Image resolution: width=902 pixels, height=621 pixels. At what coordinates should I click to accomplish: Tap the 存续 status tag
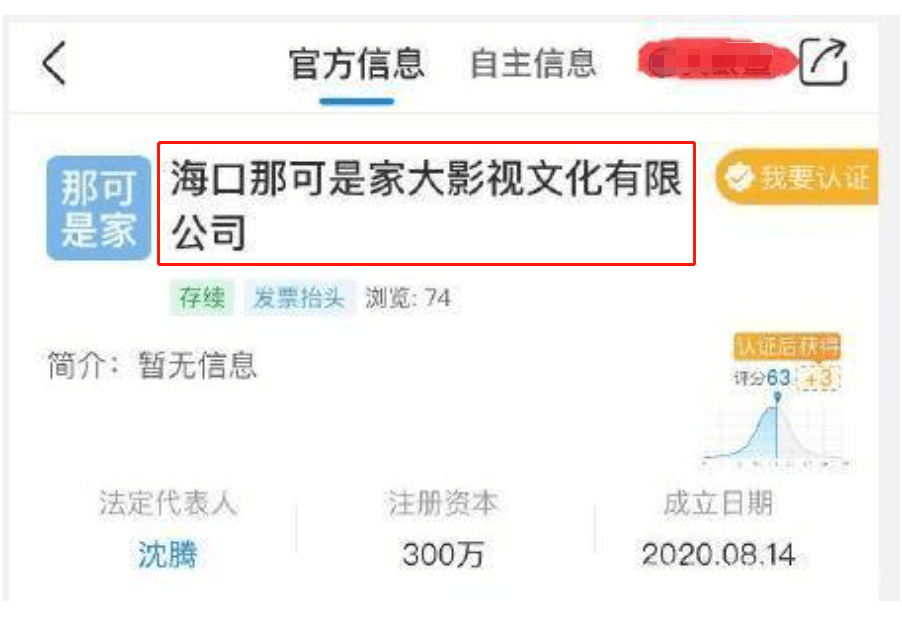point(202,298)
